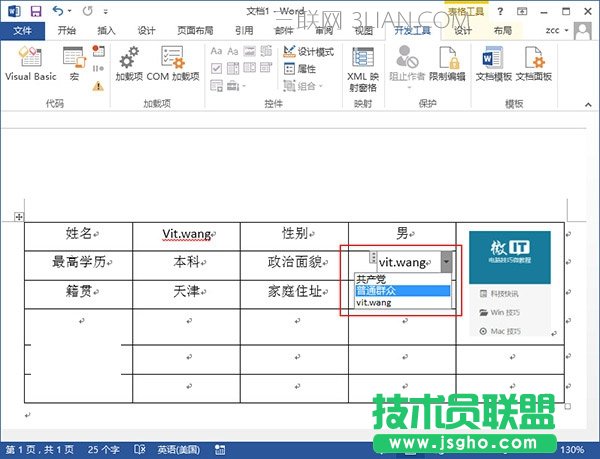Open the 文件 file tab

(x=23, y=31)
